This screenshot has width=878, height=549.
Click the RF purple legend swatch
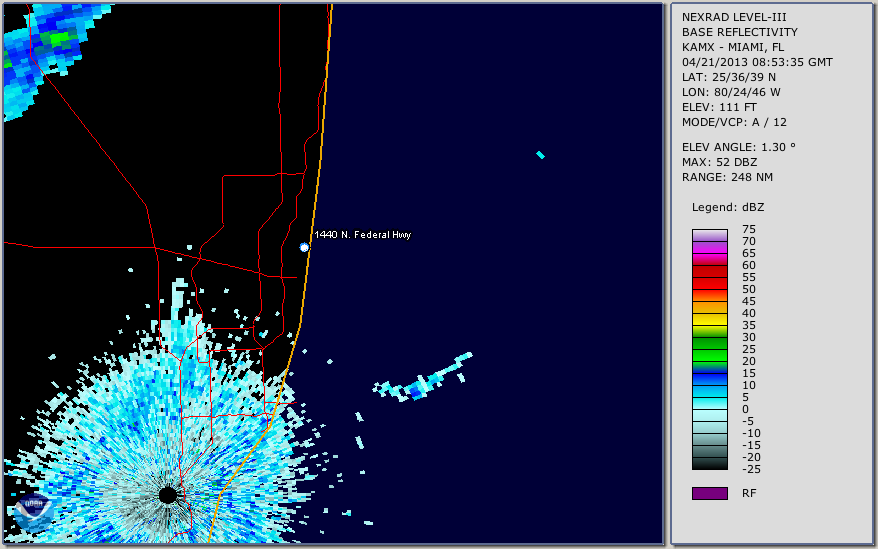[709, 493]
